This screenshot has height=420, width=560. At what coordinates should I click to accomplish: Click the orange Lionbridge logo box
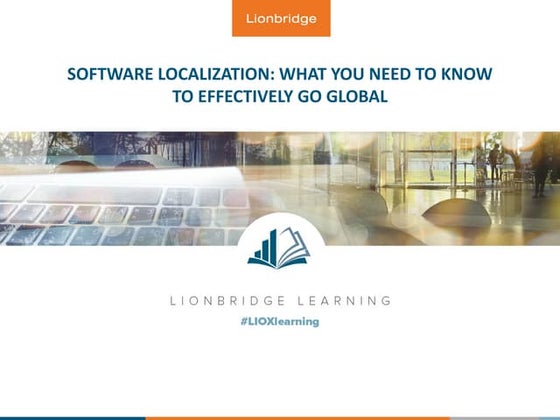point(281,18)
